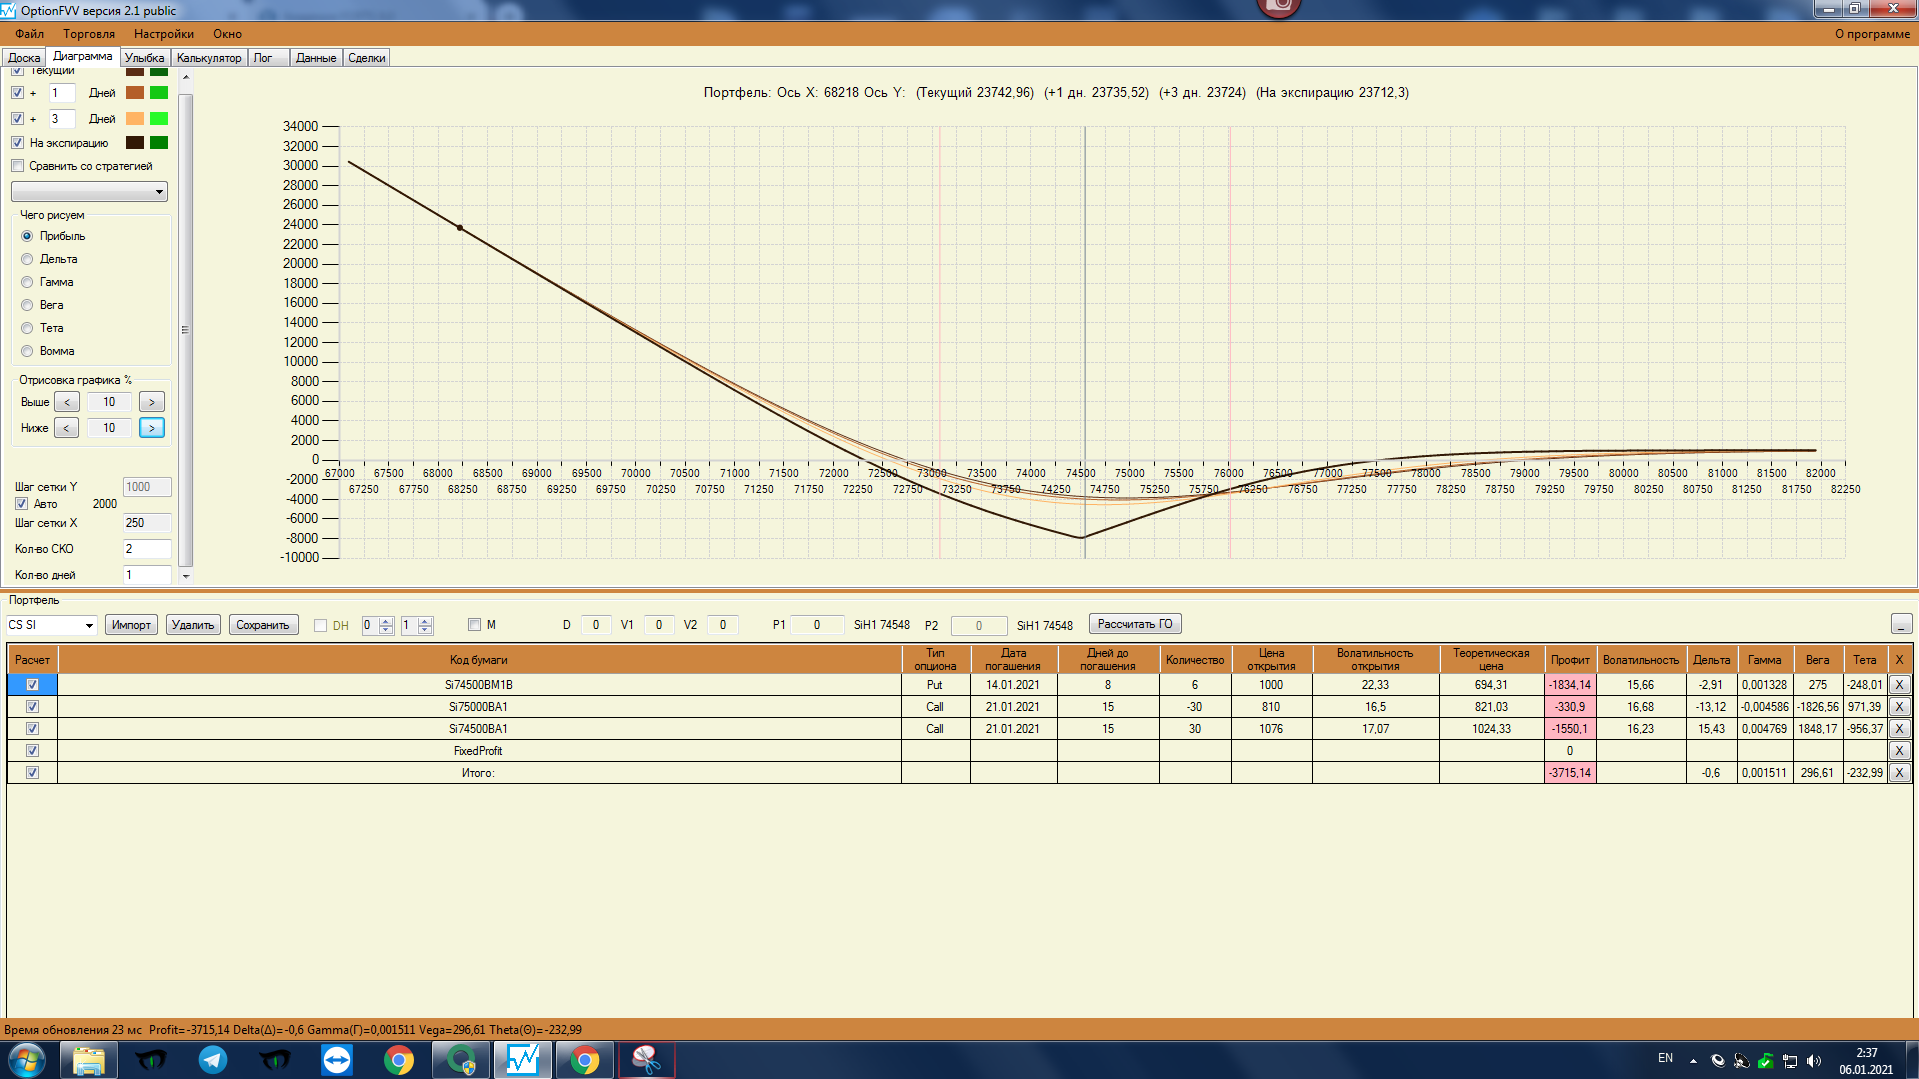
Task: Click the Шаг сетки X input field
Action: point(147,523)
